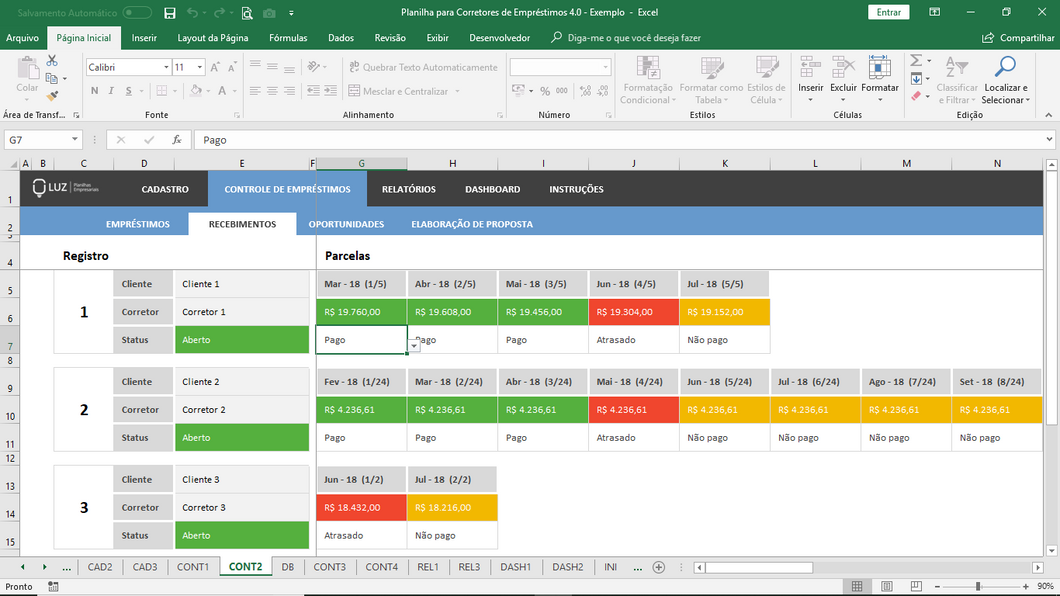The width and height of the screenshot is (1060, 596).
Task: Toggle right text alignment
Action: [x=289, y=91]
